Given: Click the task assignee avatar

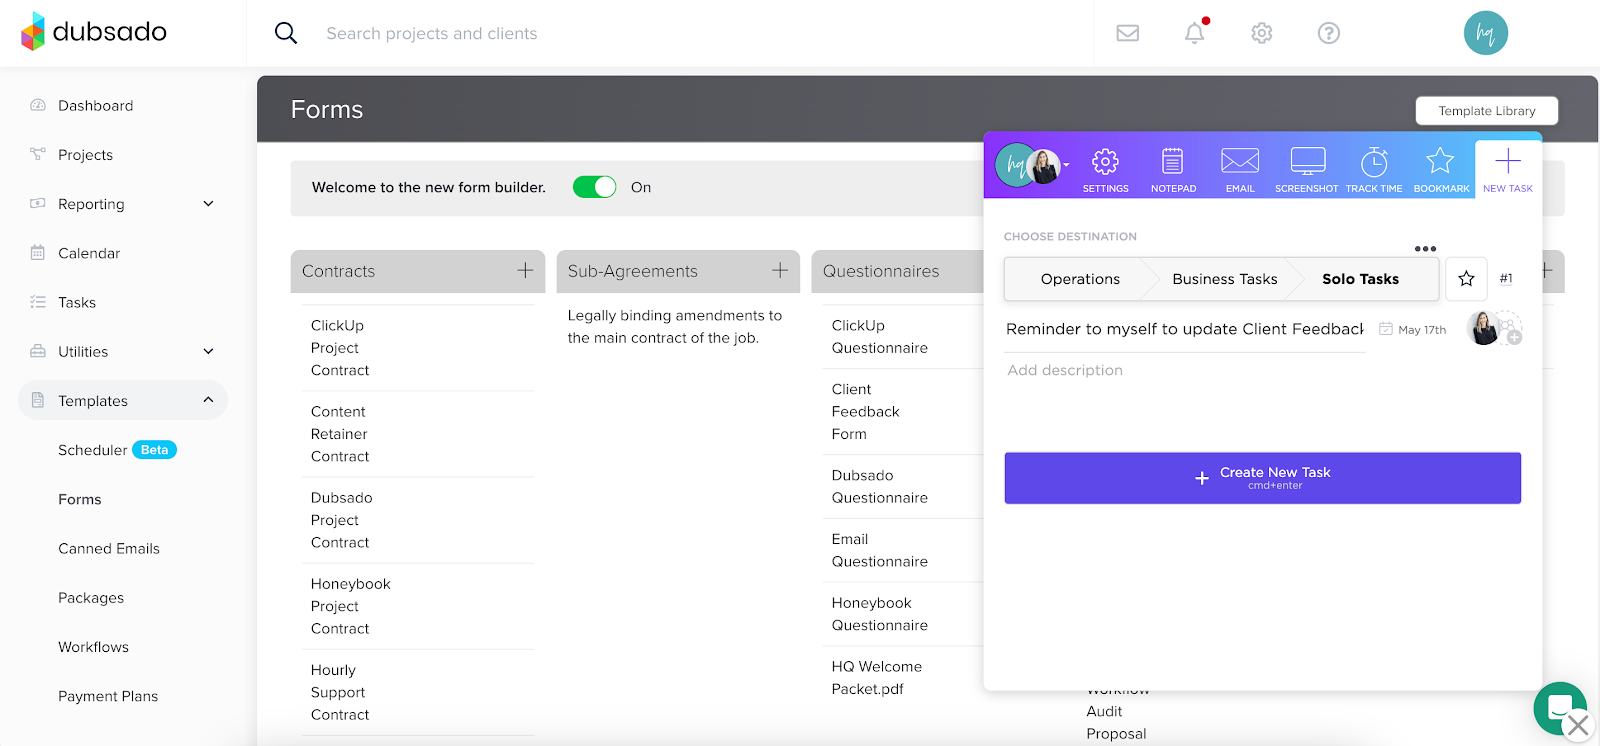Looking at the screenshot, I should [x=1484, y=328].
